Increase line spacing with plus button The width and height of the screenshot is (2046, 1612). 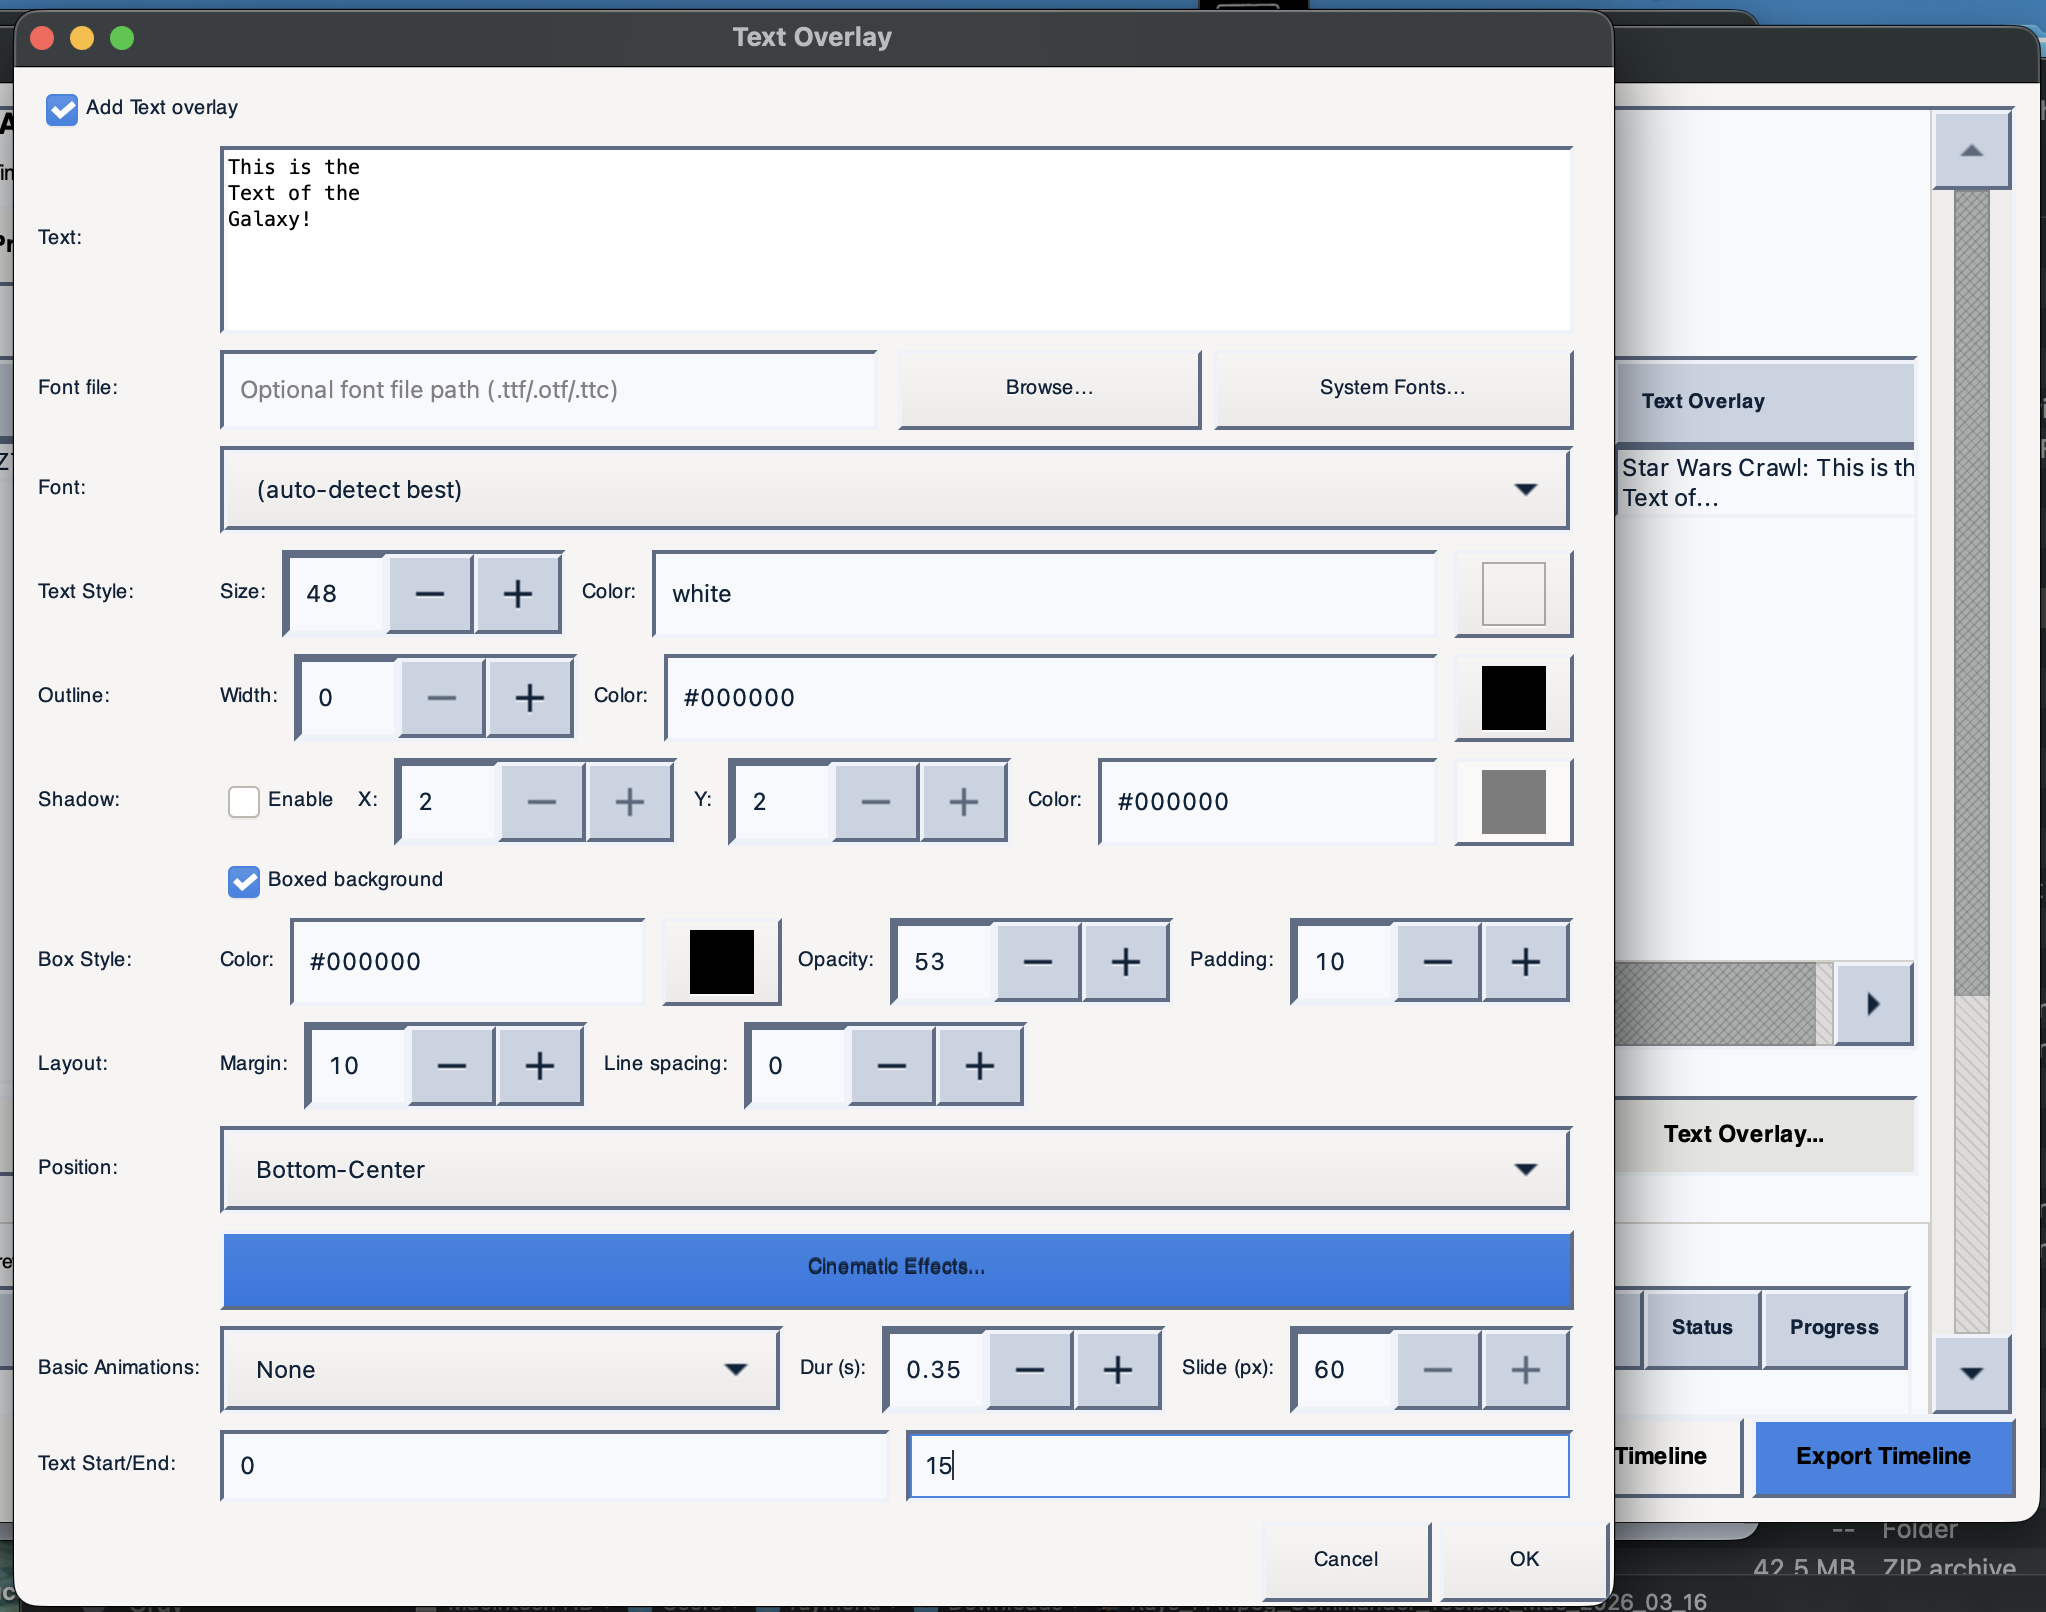[979, 1066]
